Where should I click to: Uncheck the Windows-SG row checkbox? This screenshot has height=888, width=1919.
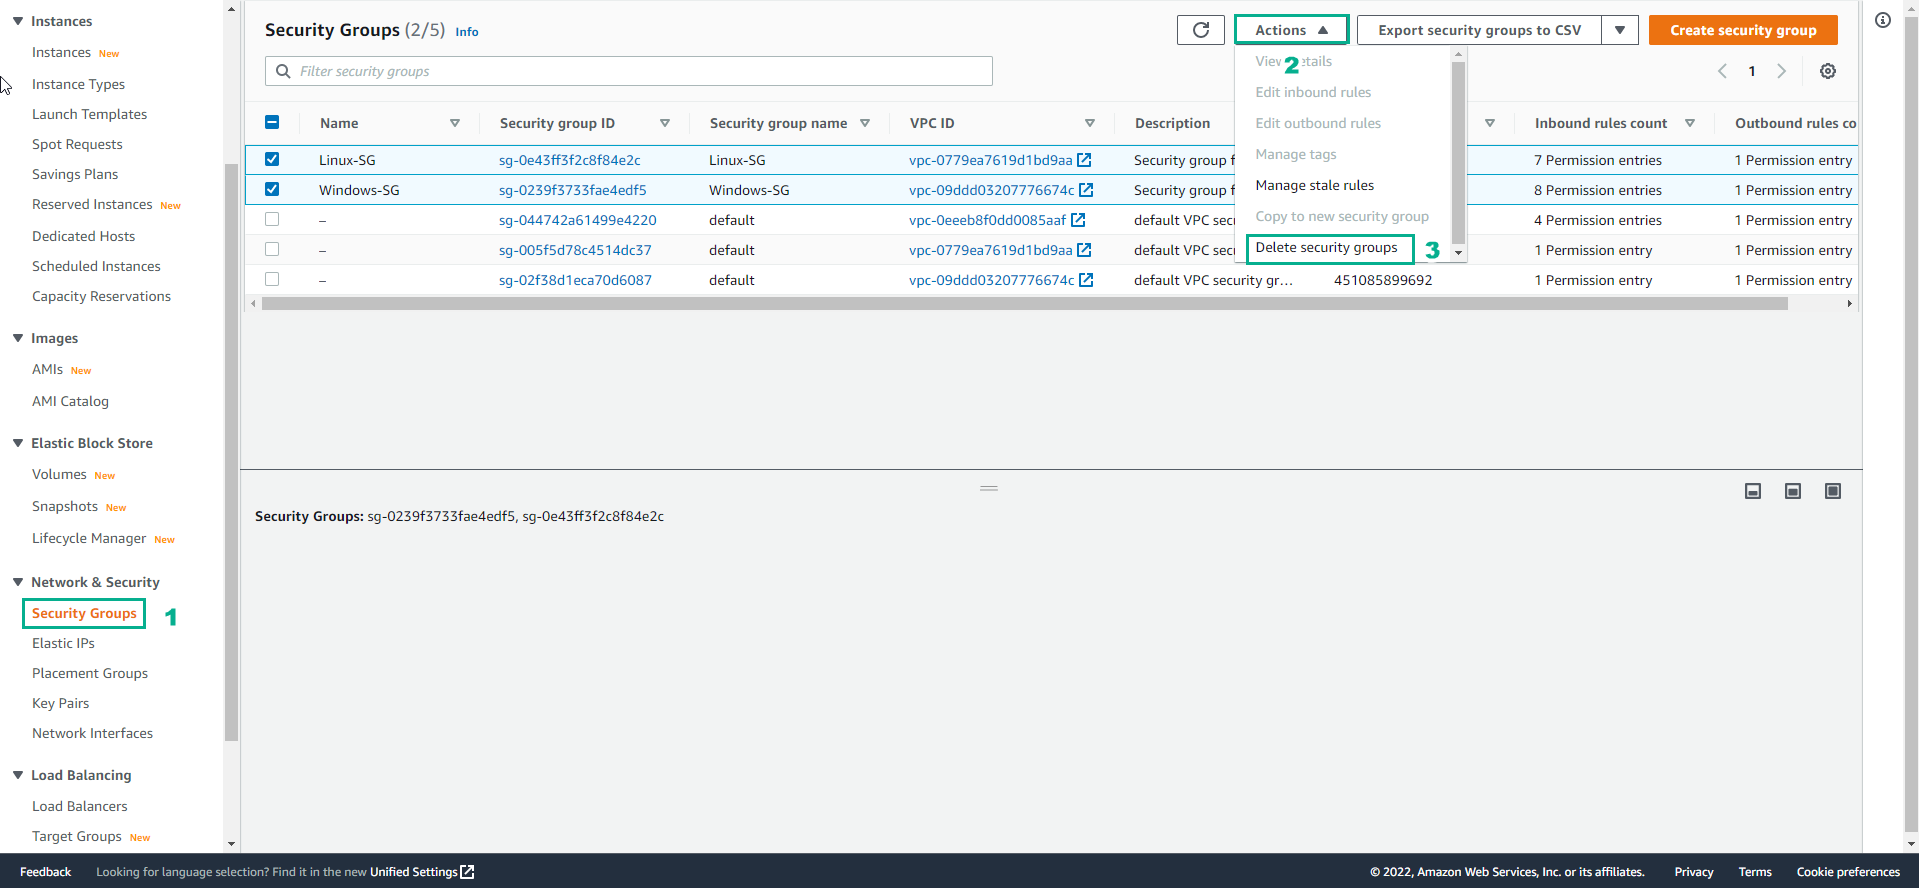272,189
